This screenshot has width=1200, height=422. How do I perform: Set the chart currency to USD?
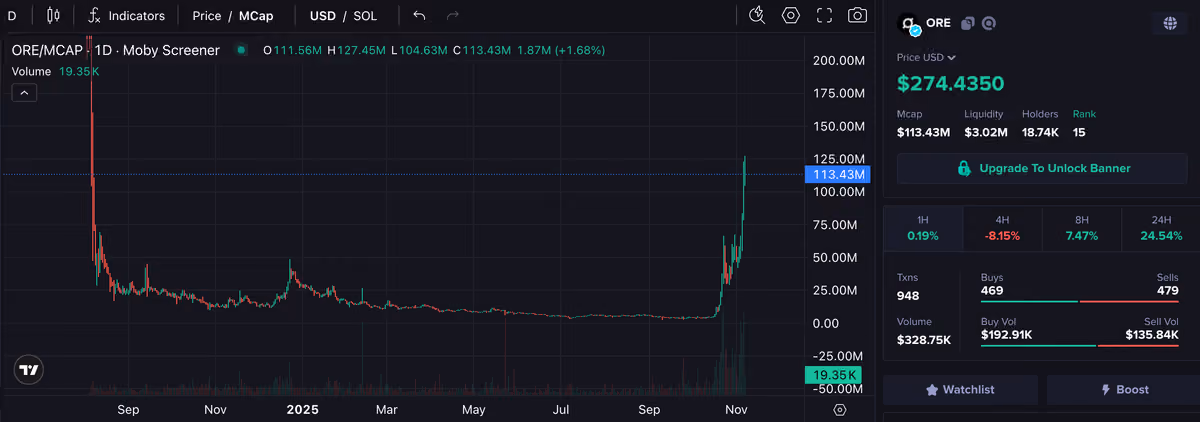coord(323,16)
